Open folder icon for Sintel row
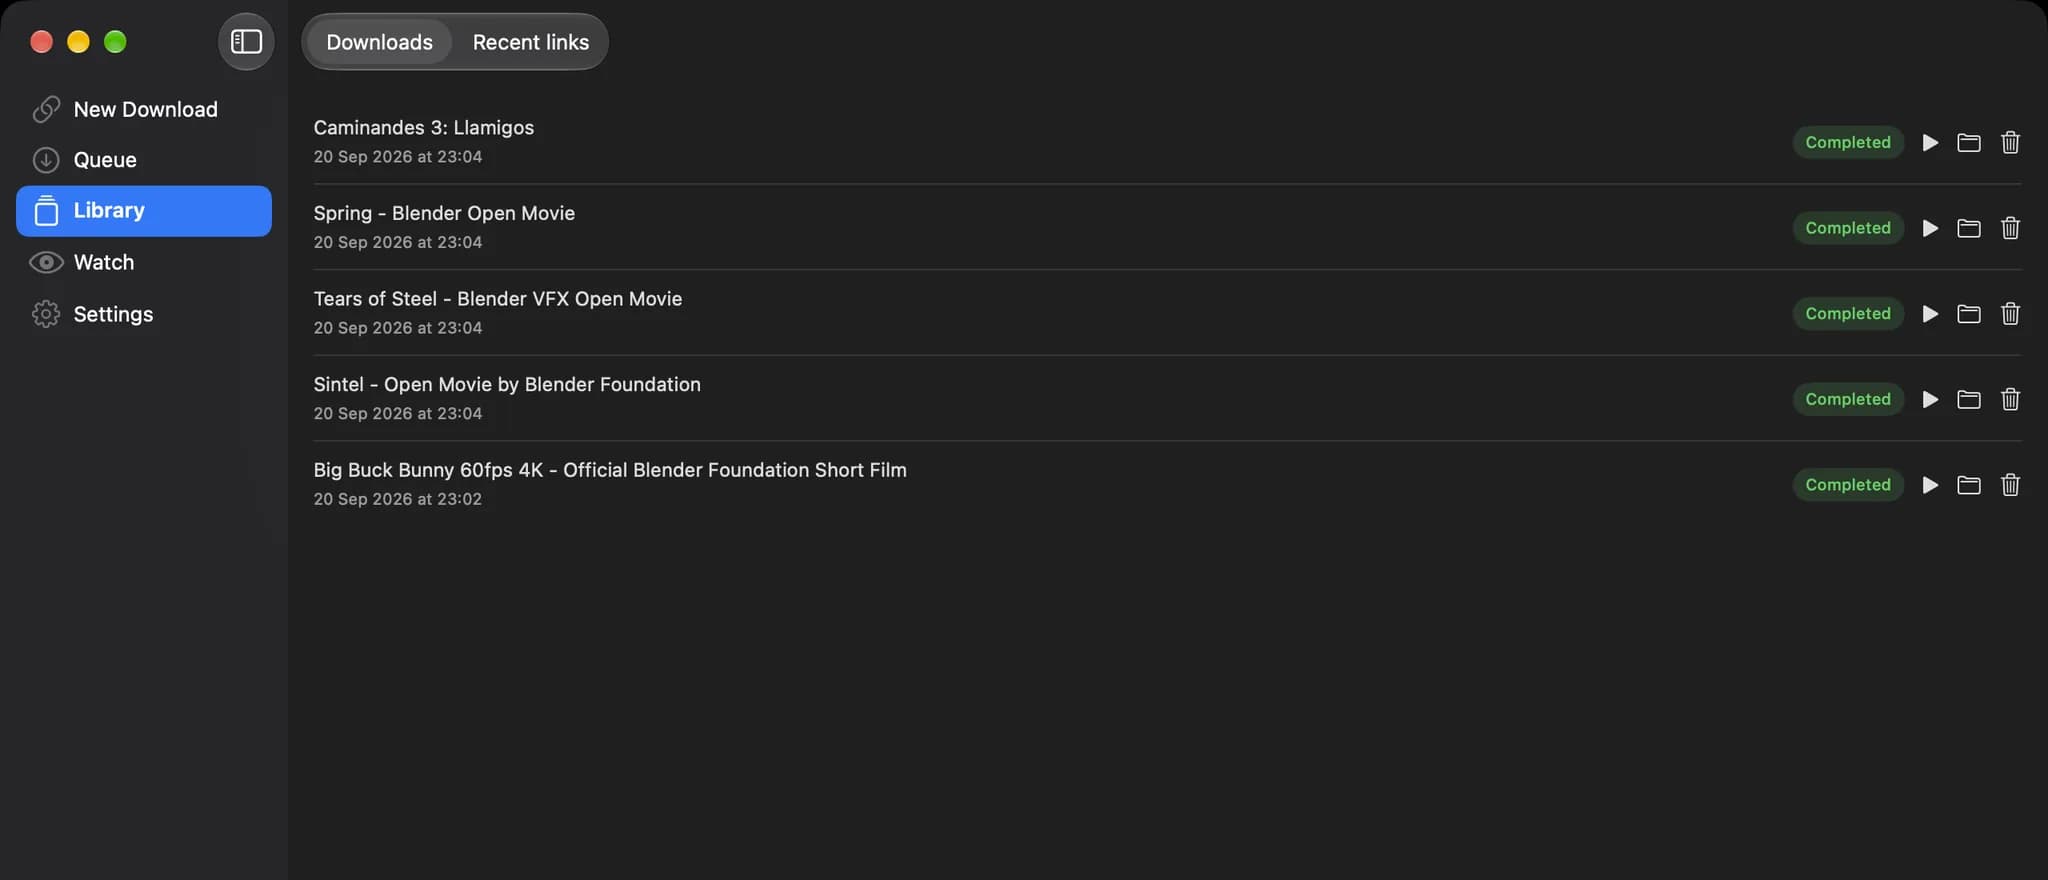Viewport: 2048px width, 880px height. click(x=1969, y=400)
